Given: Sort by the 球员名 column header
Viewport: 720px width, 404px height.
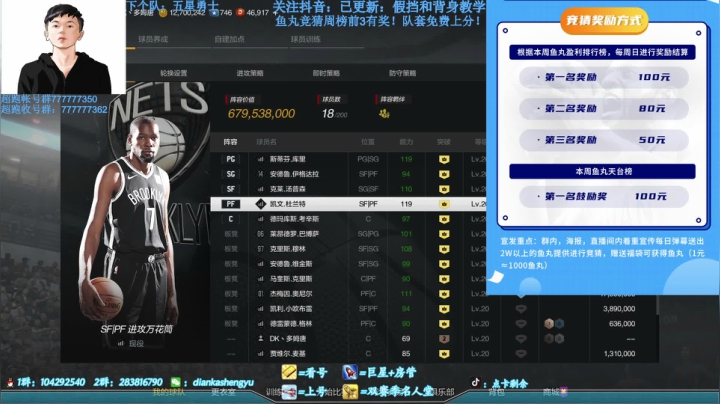Looking at the screenshot, I should click(266, 142).
